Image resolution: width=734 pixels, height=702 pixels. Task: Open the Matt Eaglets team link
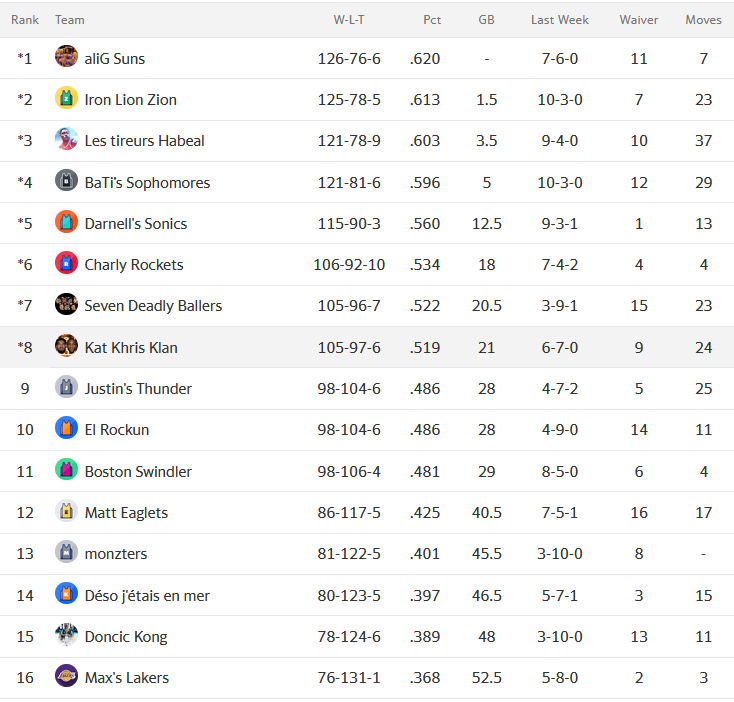[x=126, y=513]
